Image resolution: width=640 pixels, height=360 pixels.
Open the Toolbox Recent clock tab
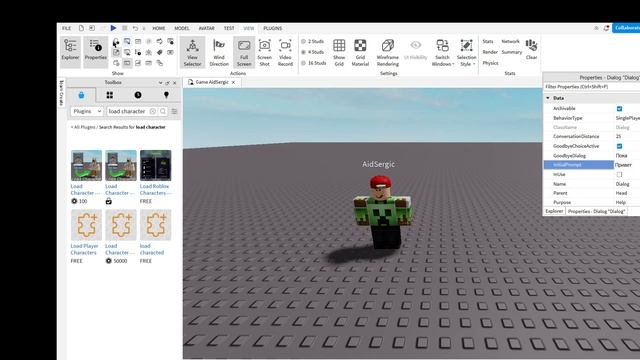(x=138, y=95)
